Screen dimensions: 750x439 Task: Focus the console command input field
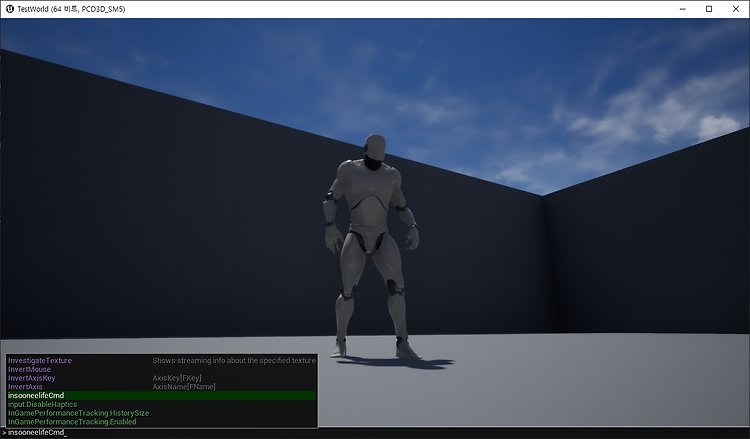click(x=375, y=433)
